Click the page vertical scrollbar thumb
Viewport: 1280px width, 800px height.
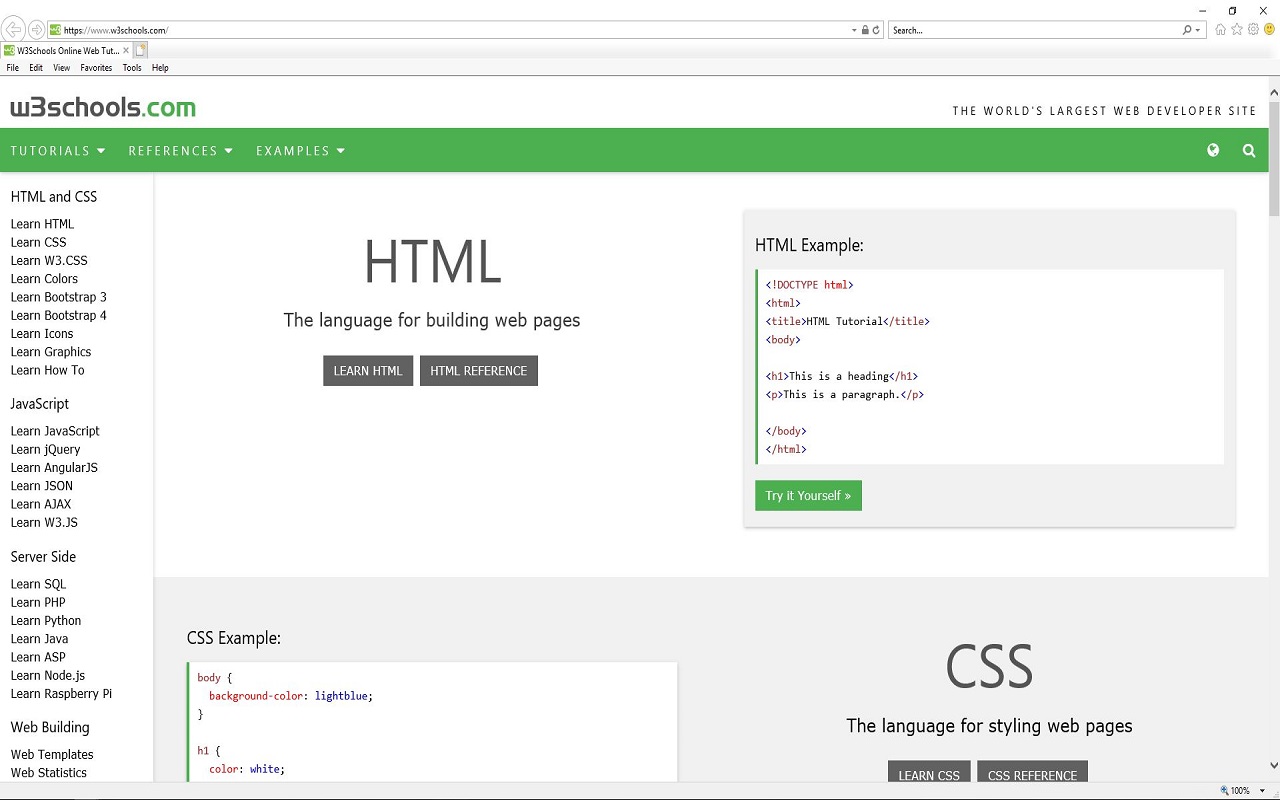(x=1274, y=158)
